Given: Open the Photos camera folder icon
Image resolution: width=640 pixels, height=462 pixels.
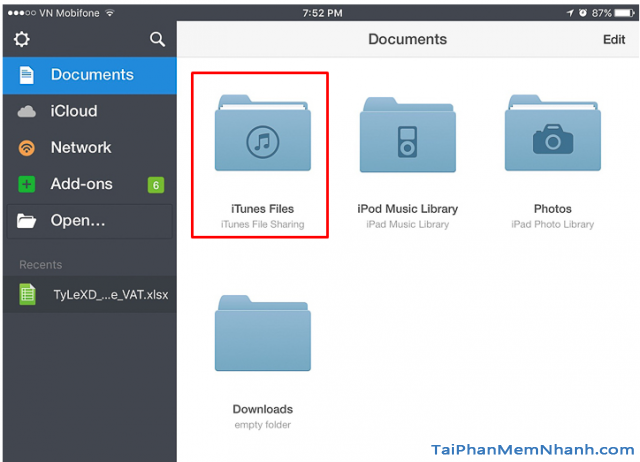Looking at the screenshot, I should point(553,133).
